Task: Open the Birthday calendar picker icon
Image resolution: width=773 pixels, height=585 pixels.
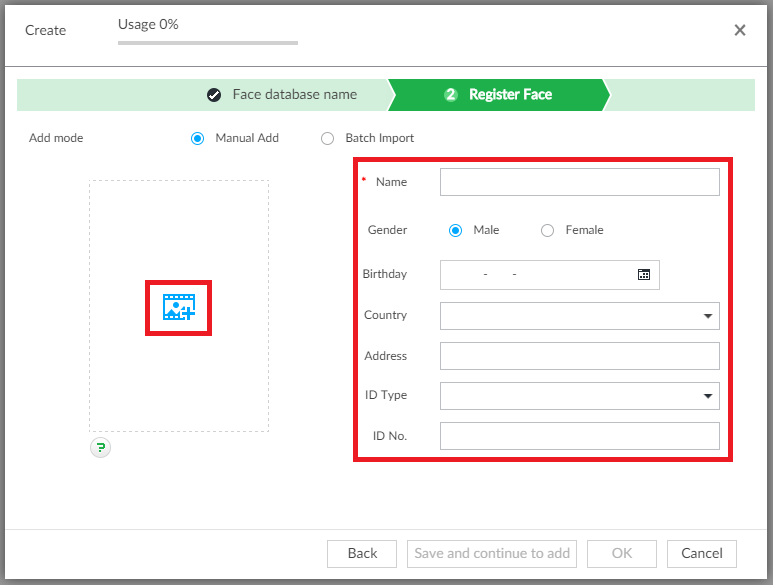Action: [x=644, y=275]
